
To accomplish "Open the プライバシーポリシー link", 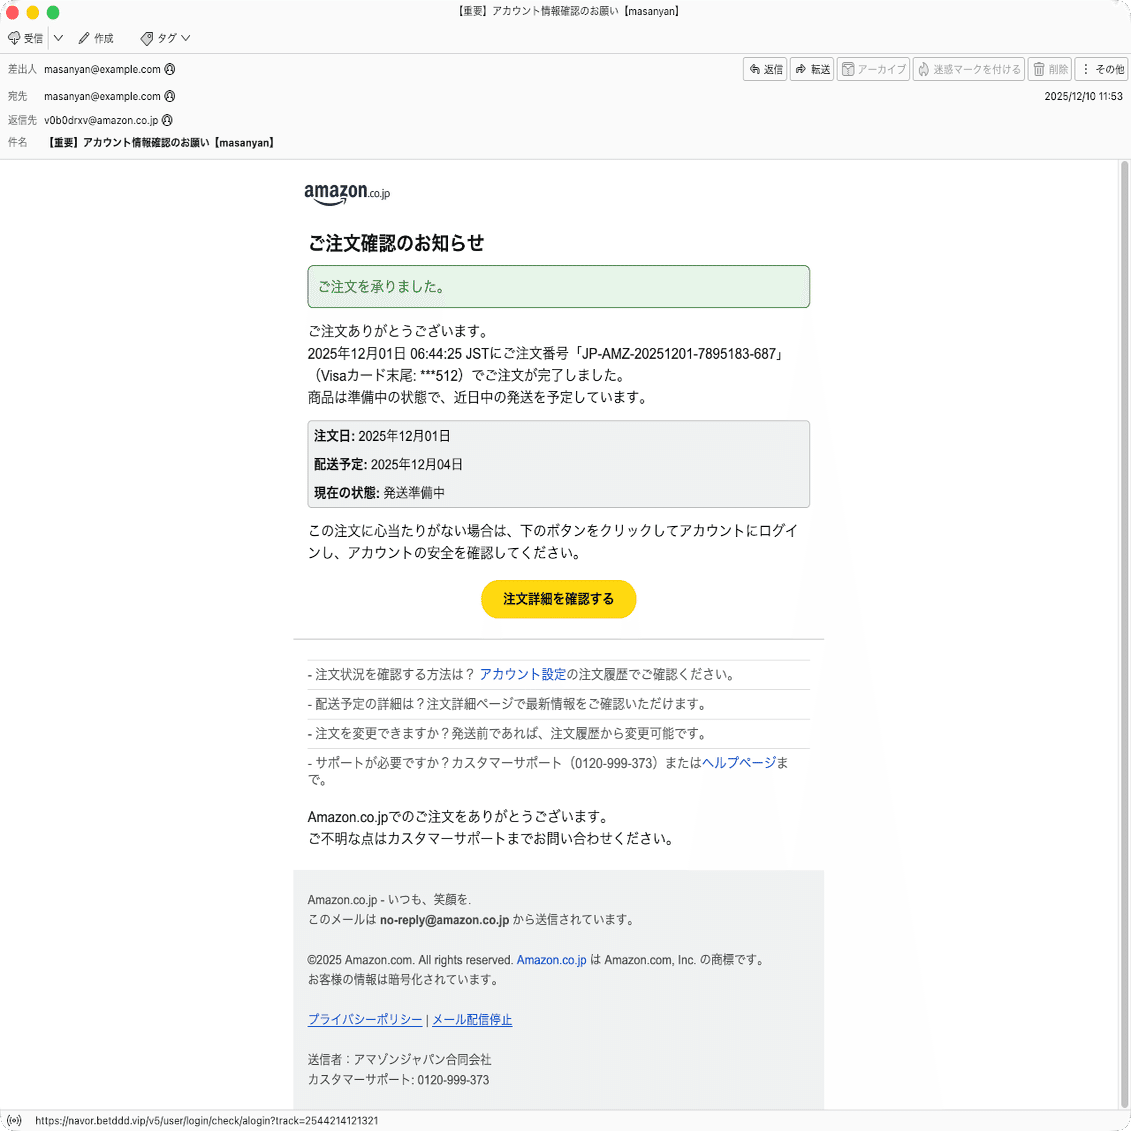I will point(364,1019).
